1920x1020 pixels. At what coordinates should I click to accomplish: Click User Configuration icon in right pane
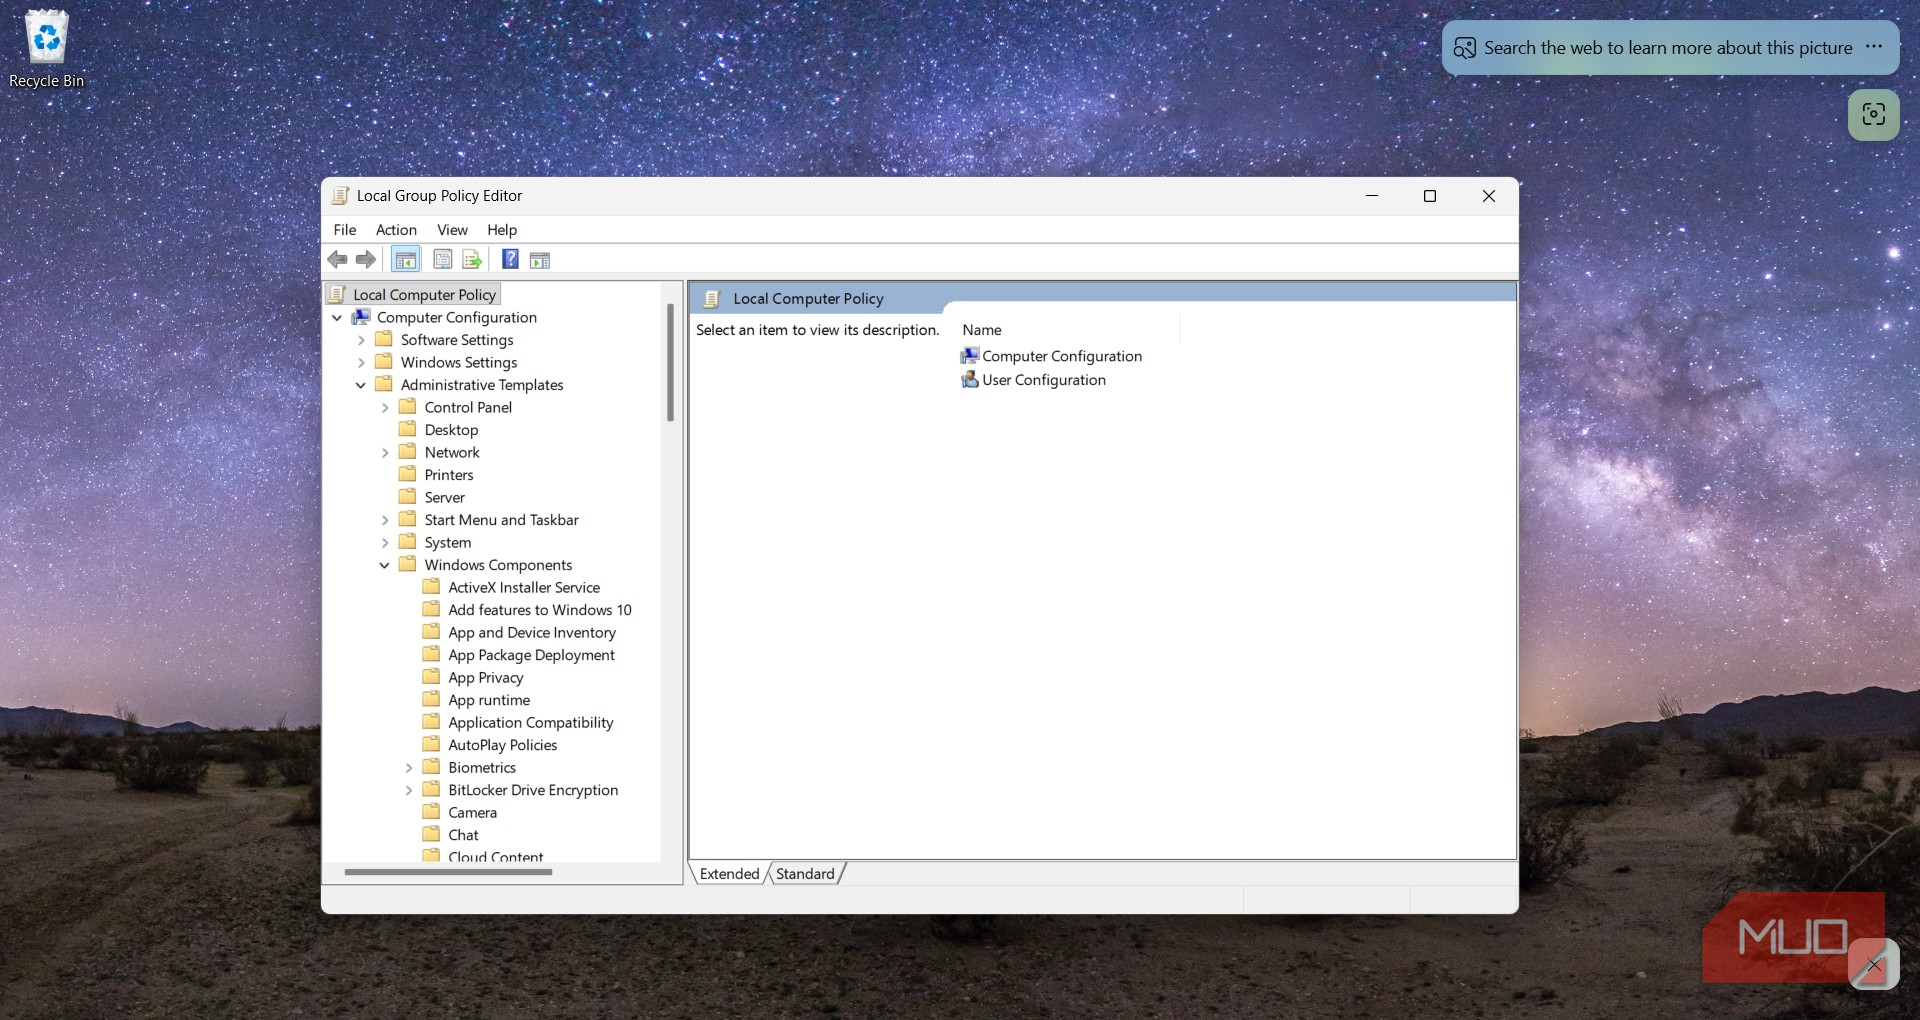pos(970,380)
